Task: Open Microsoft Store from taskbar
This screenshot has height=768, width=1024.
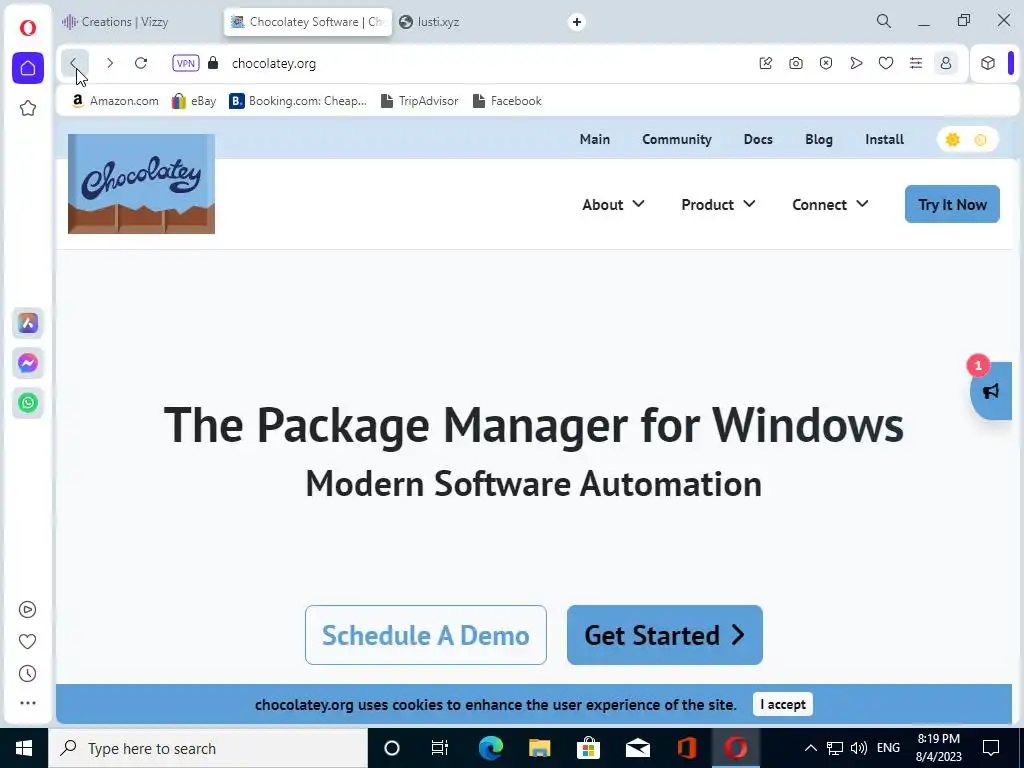Action: (588, 748)
